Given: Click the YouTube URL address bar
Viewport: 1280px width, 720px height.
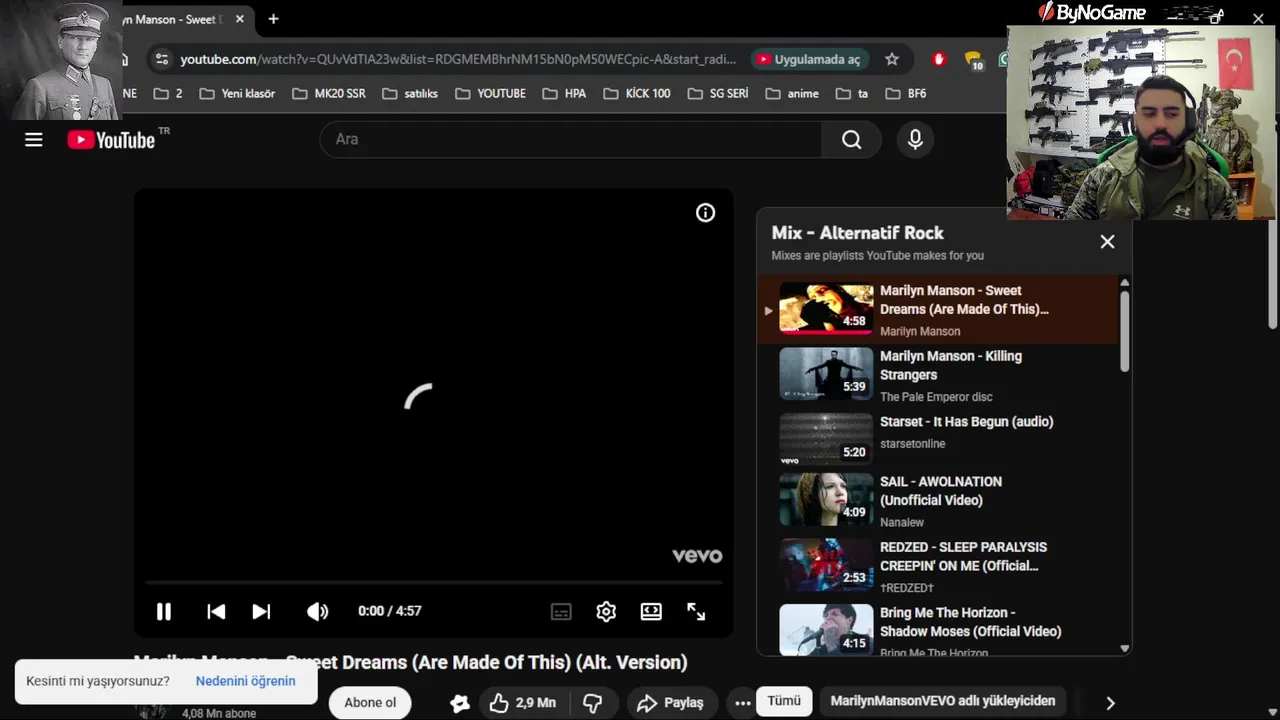Looking at the screenshot, I should pyautogui.click(x=458, y=59).
